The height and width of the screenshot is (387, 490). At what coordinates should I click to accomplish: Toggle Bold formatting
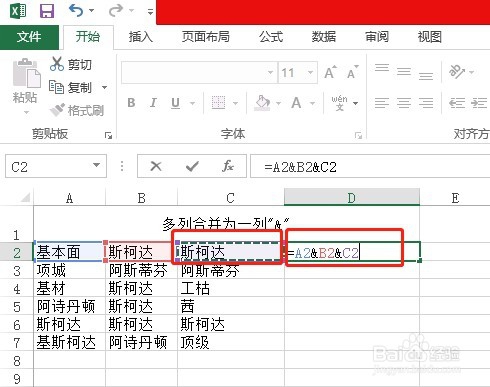point(131,103)
